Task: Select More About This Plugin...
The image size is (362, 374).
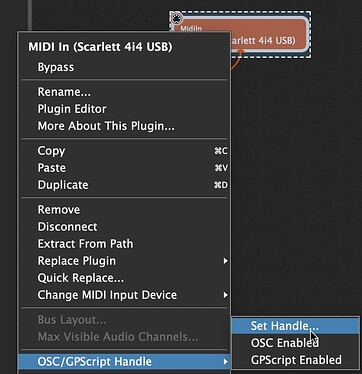Action: tap(125, 126)
